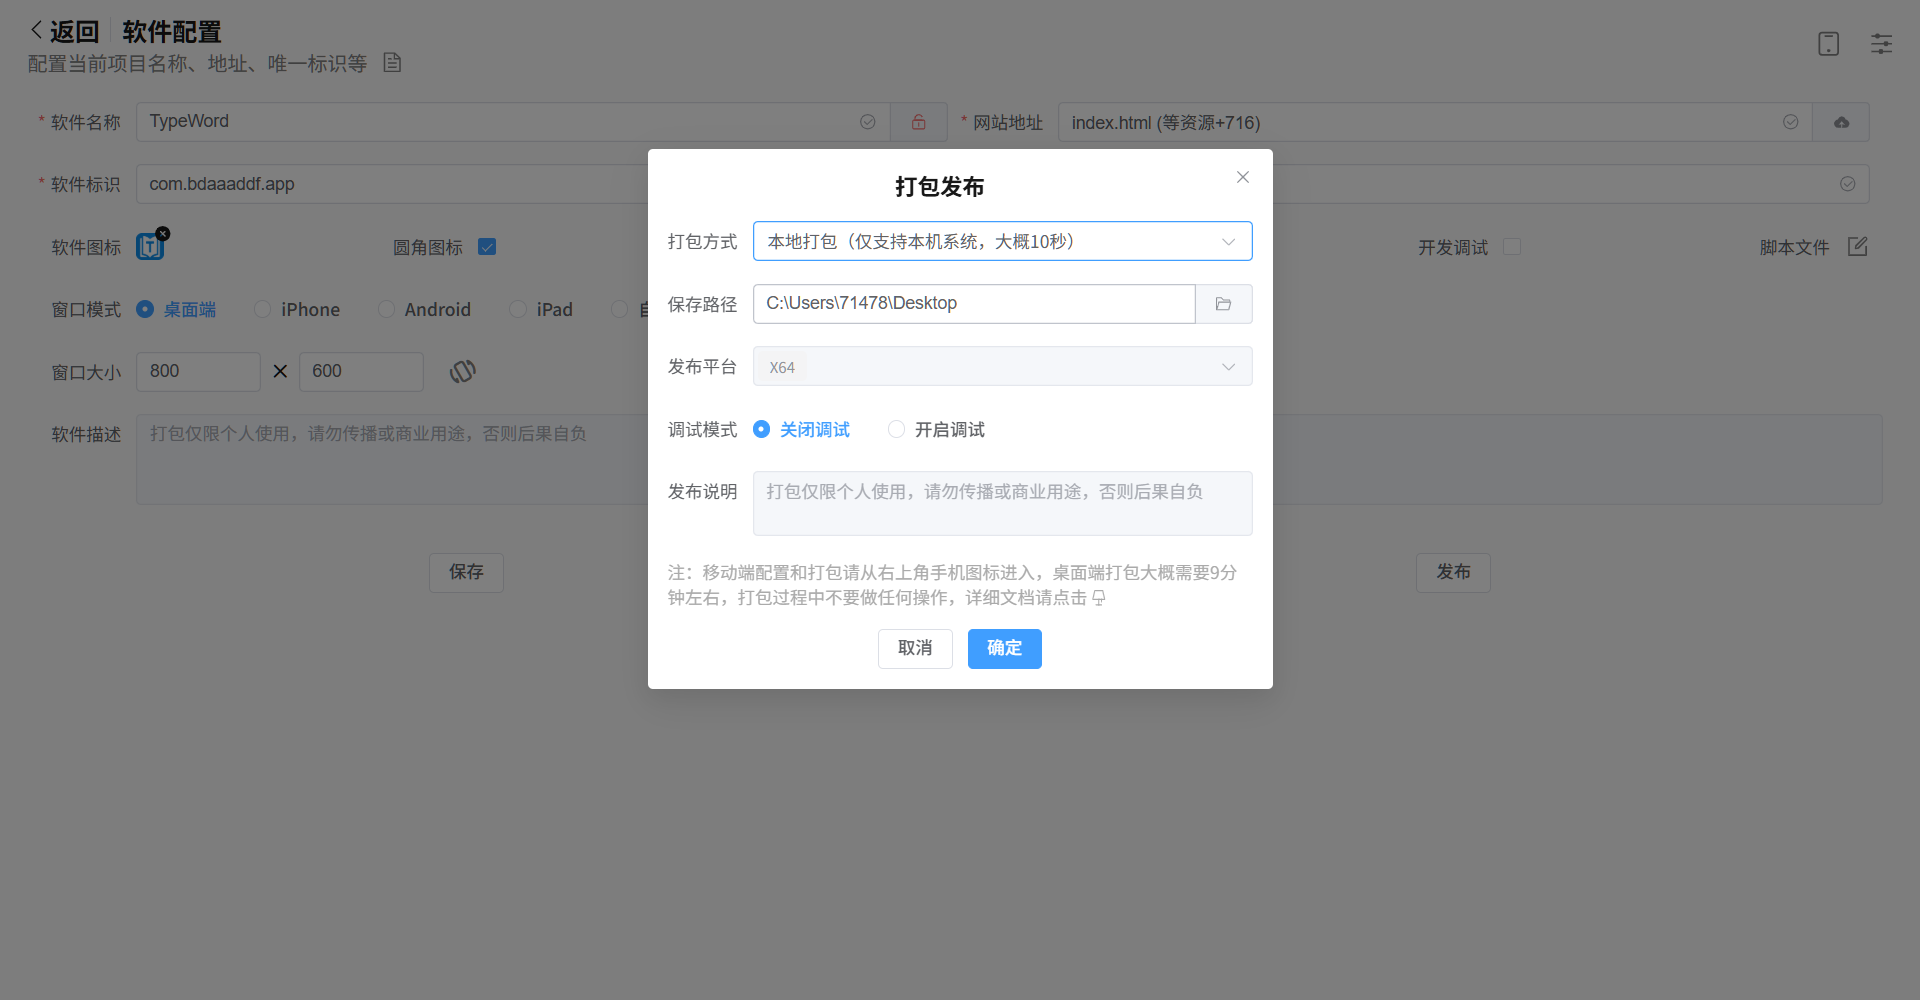Select the 关闭调试 radio option
1920x1000 pixels.
pos(762,429)
